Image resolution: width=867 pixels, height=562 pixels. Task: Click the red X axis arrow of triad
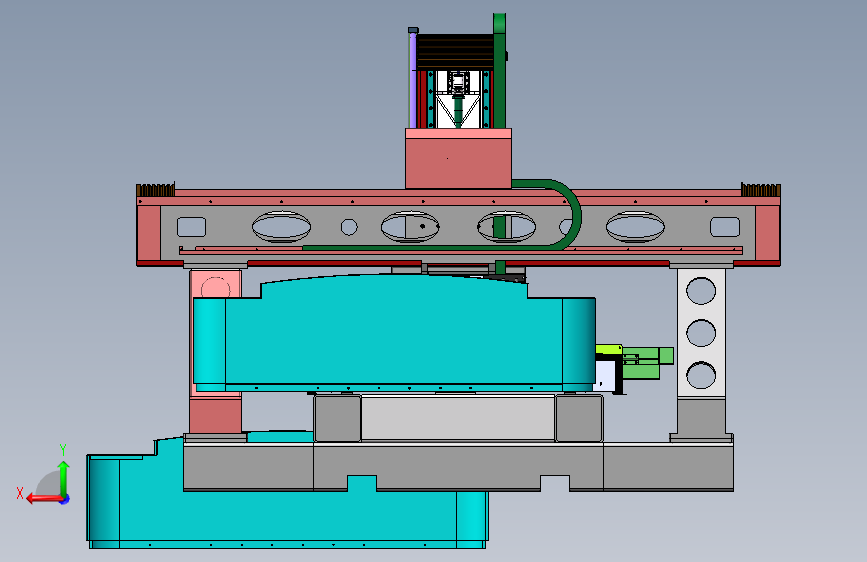tap(43, 498)
